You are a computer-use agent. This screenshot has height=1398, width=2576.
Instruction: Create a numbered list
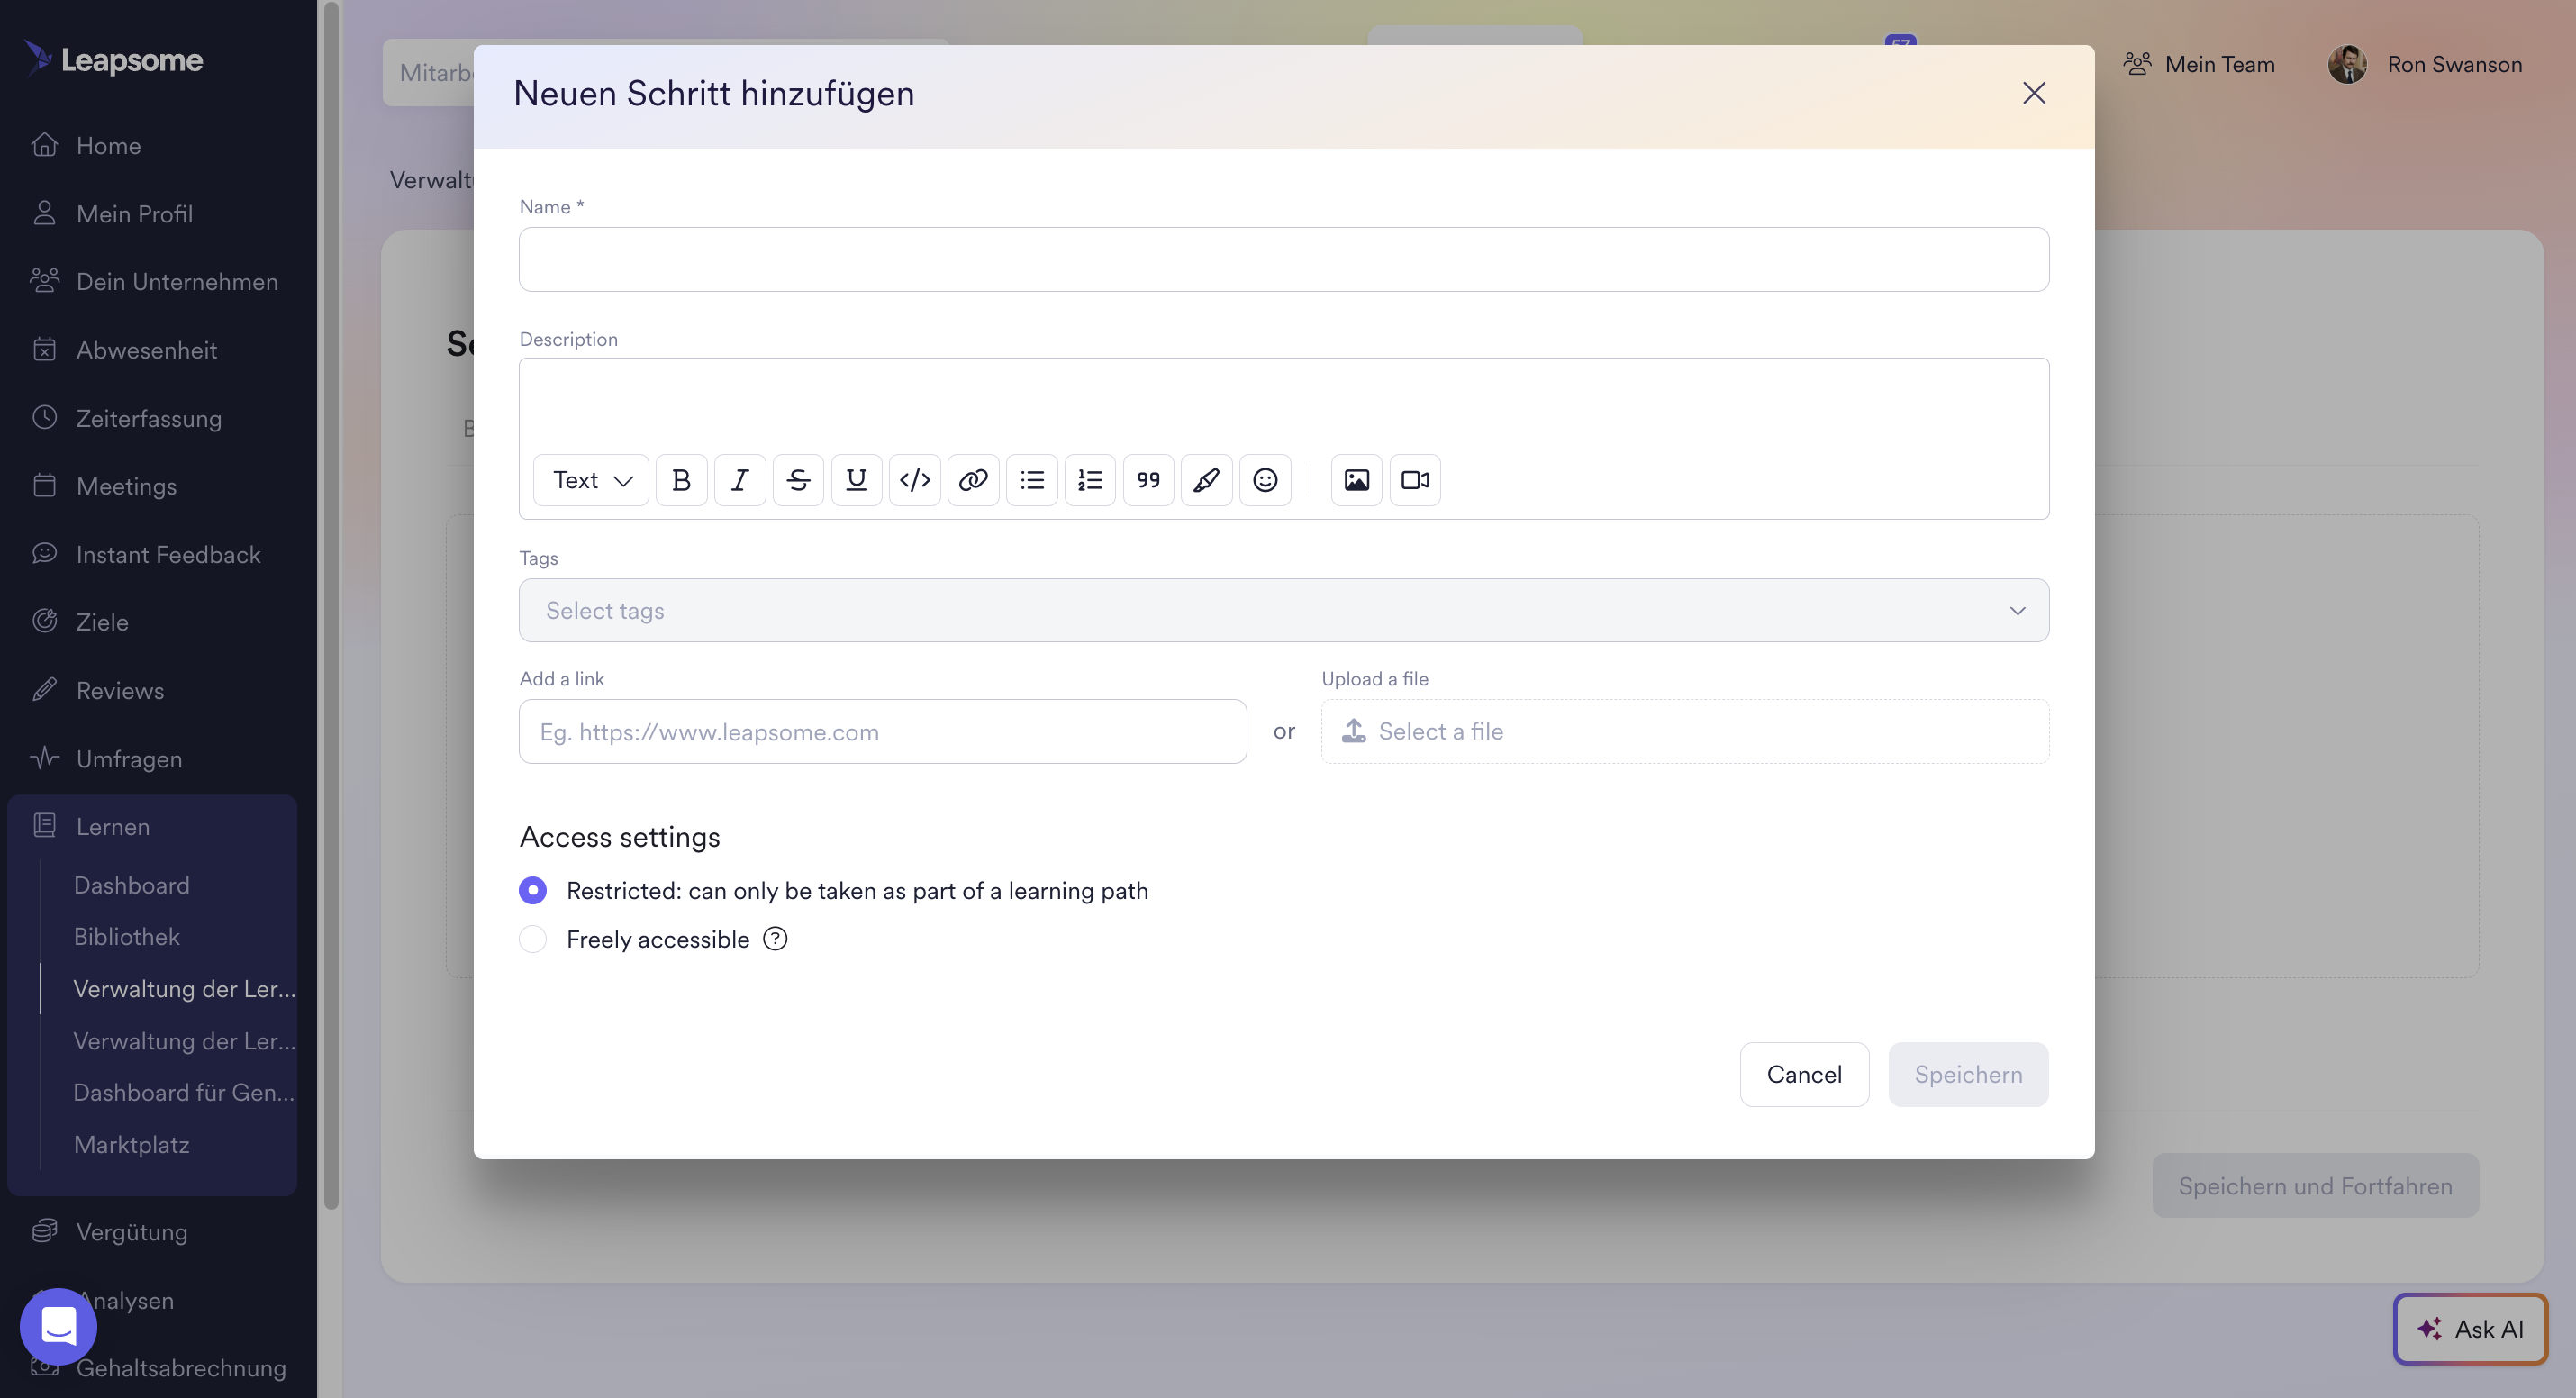coord(1090,480)
